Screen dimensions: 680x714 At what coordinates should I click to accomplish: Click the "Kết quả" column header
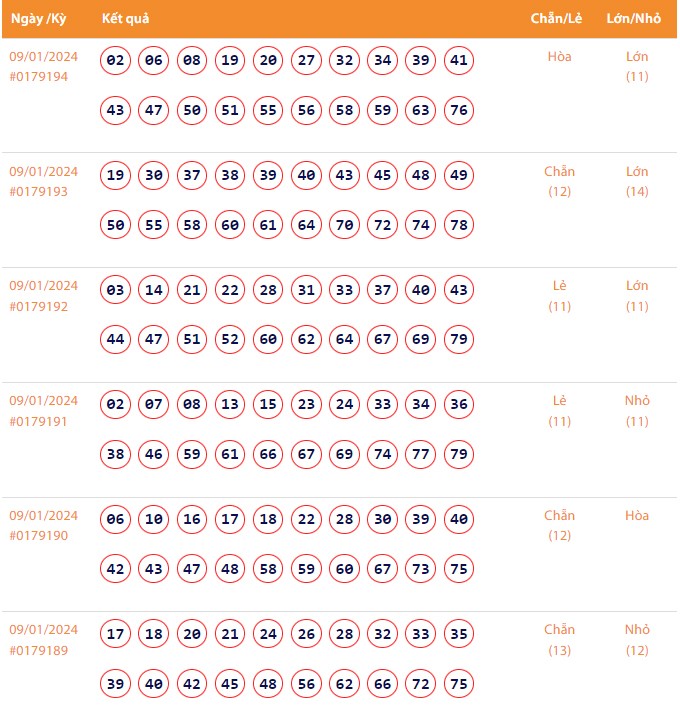click(125, 19)
